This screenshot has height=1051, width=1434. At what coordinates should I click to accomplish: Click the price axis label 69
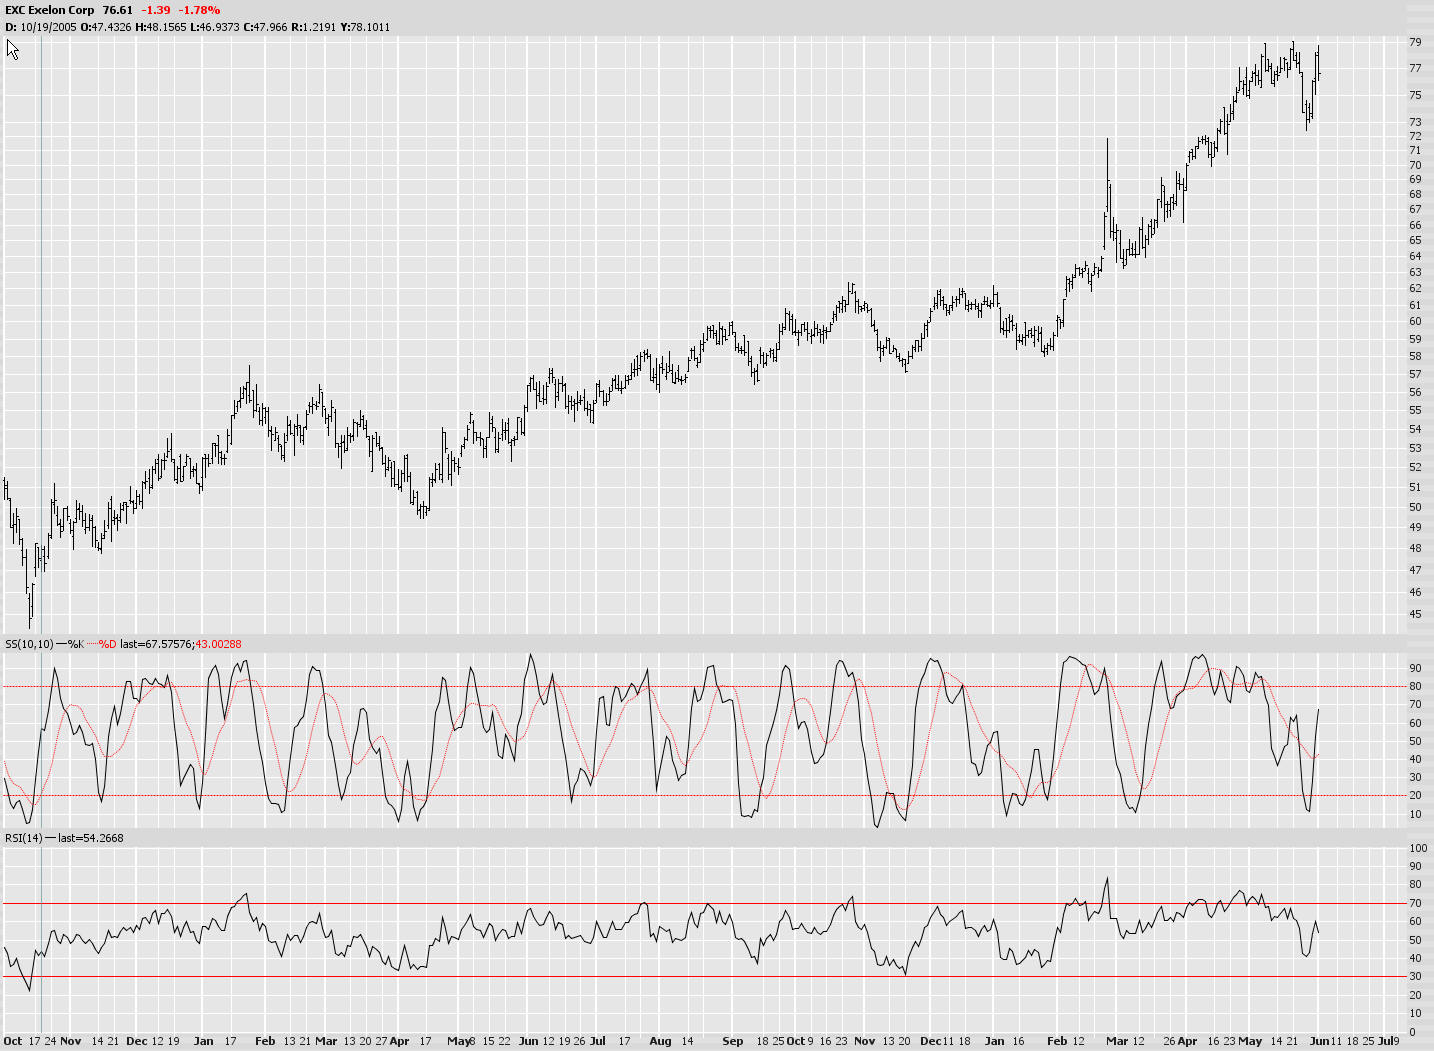pos(1415,180)
